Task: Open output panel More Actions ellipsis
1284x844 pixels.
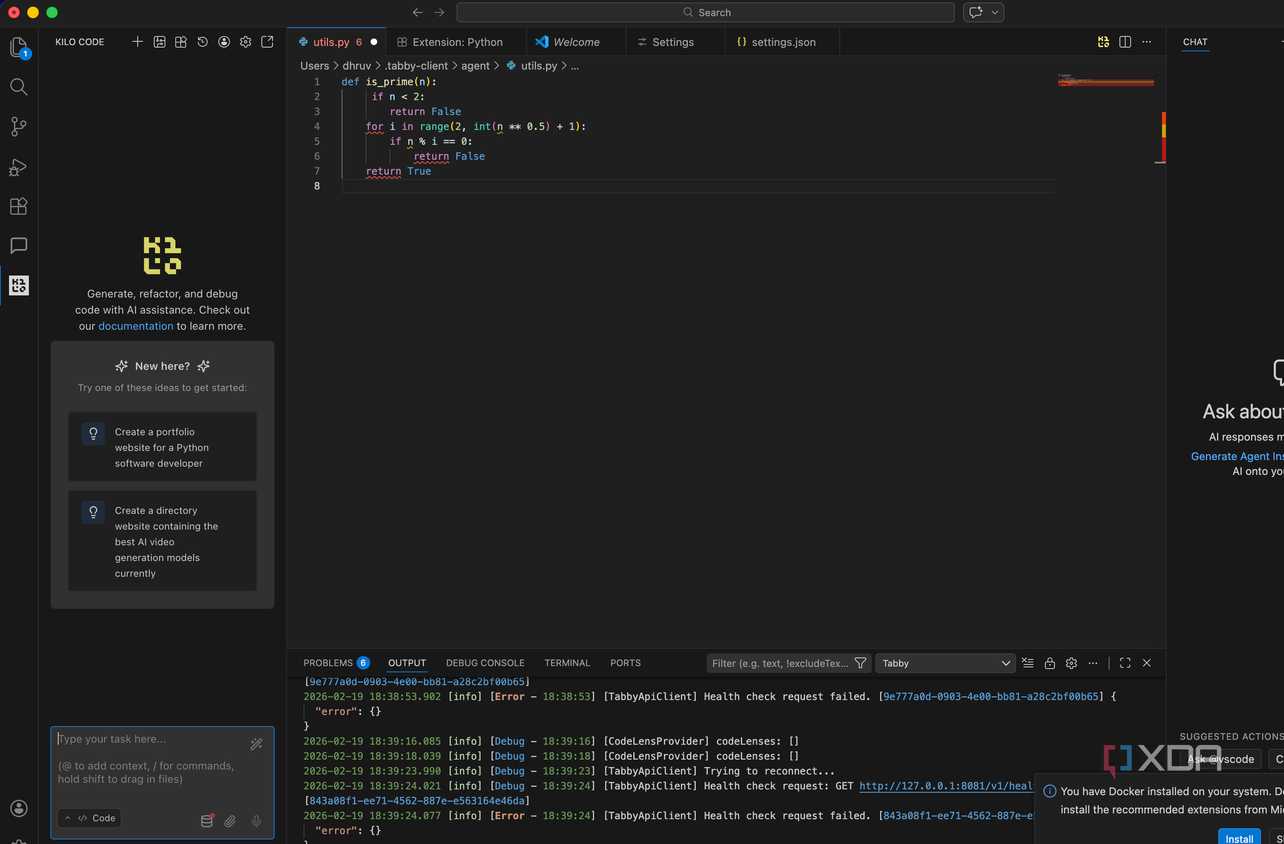Action: tap(1093, 663)
